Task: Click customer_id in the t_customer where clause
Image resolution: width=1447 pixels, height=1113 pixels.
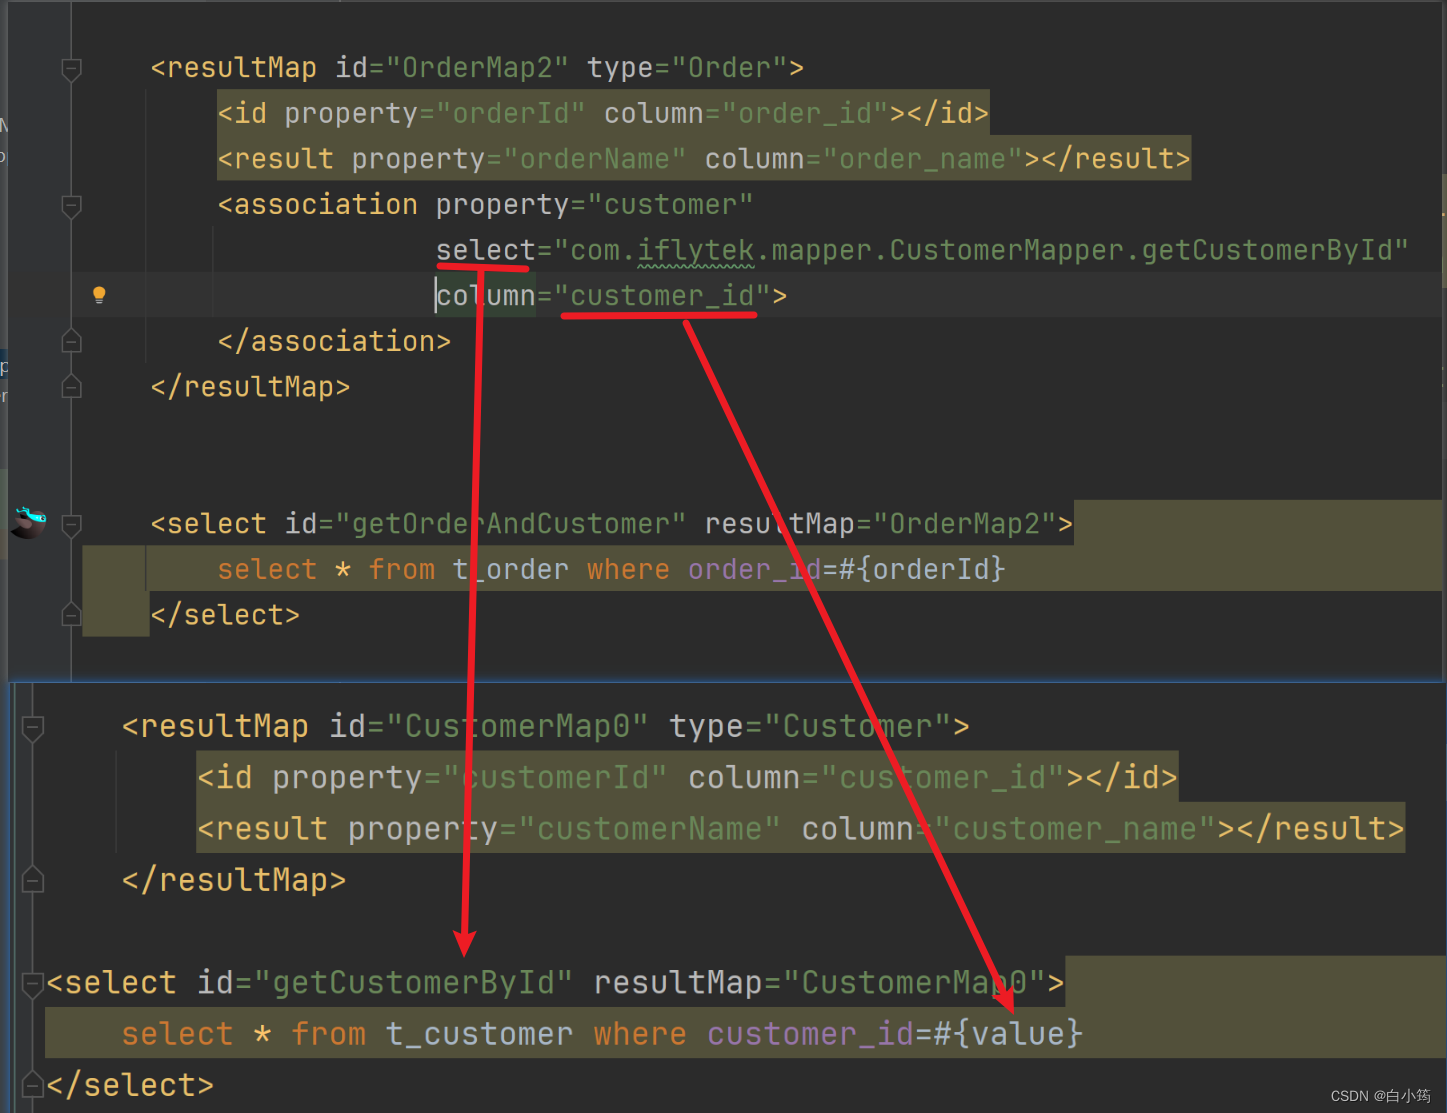Action: click(x=810, y=1034)
